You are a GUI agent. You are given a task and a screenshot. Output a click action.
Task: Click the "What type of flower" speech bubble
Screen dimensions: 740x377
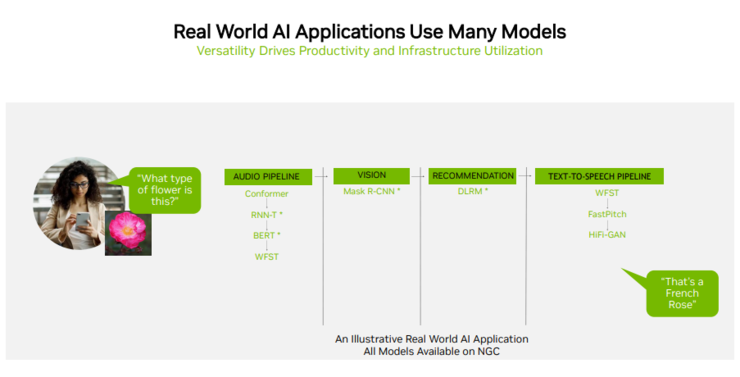point(165,190)
